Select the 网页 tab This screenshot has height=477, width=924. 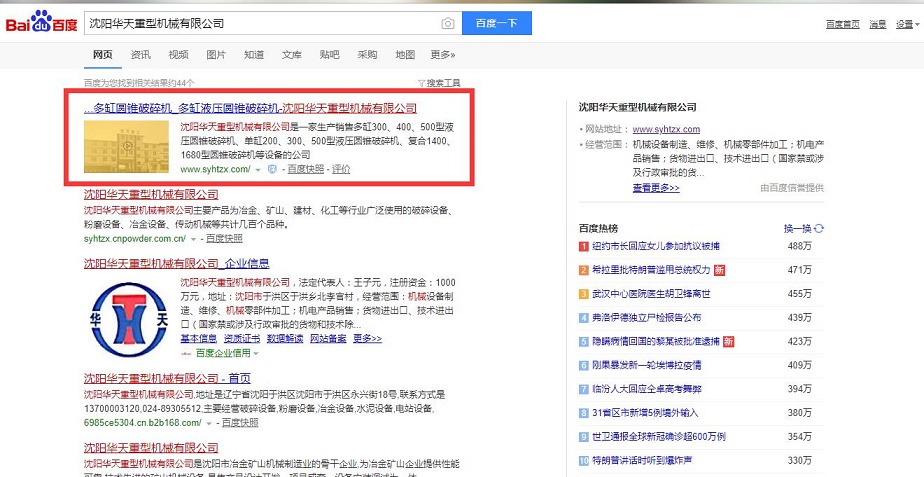[x=103, y=55]
